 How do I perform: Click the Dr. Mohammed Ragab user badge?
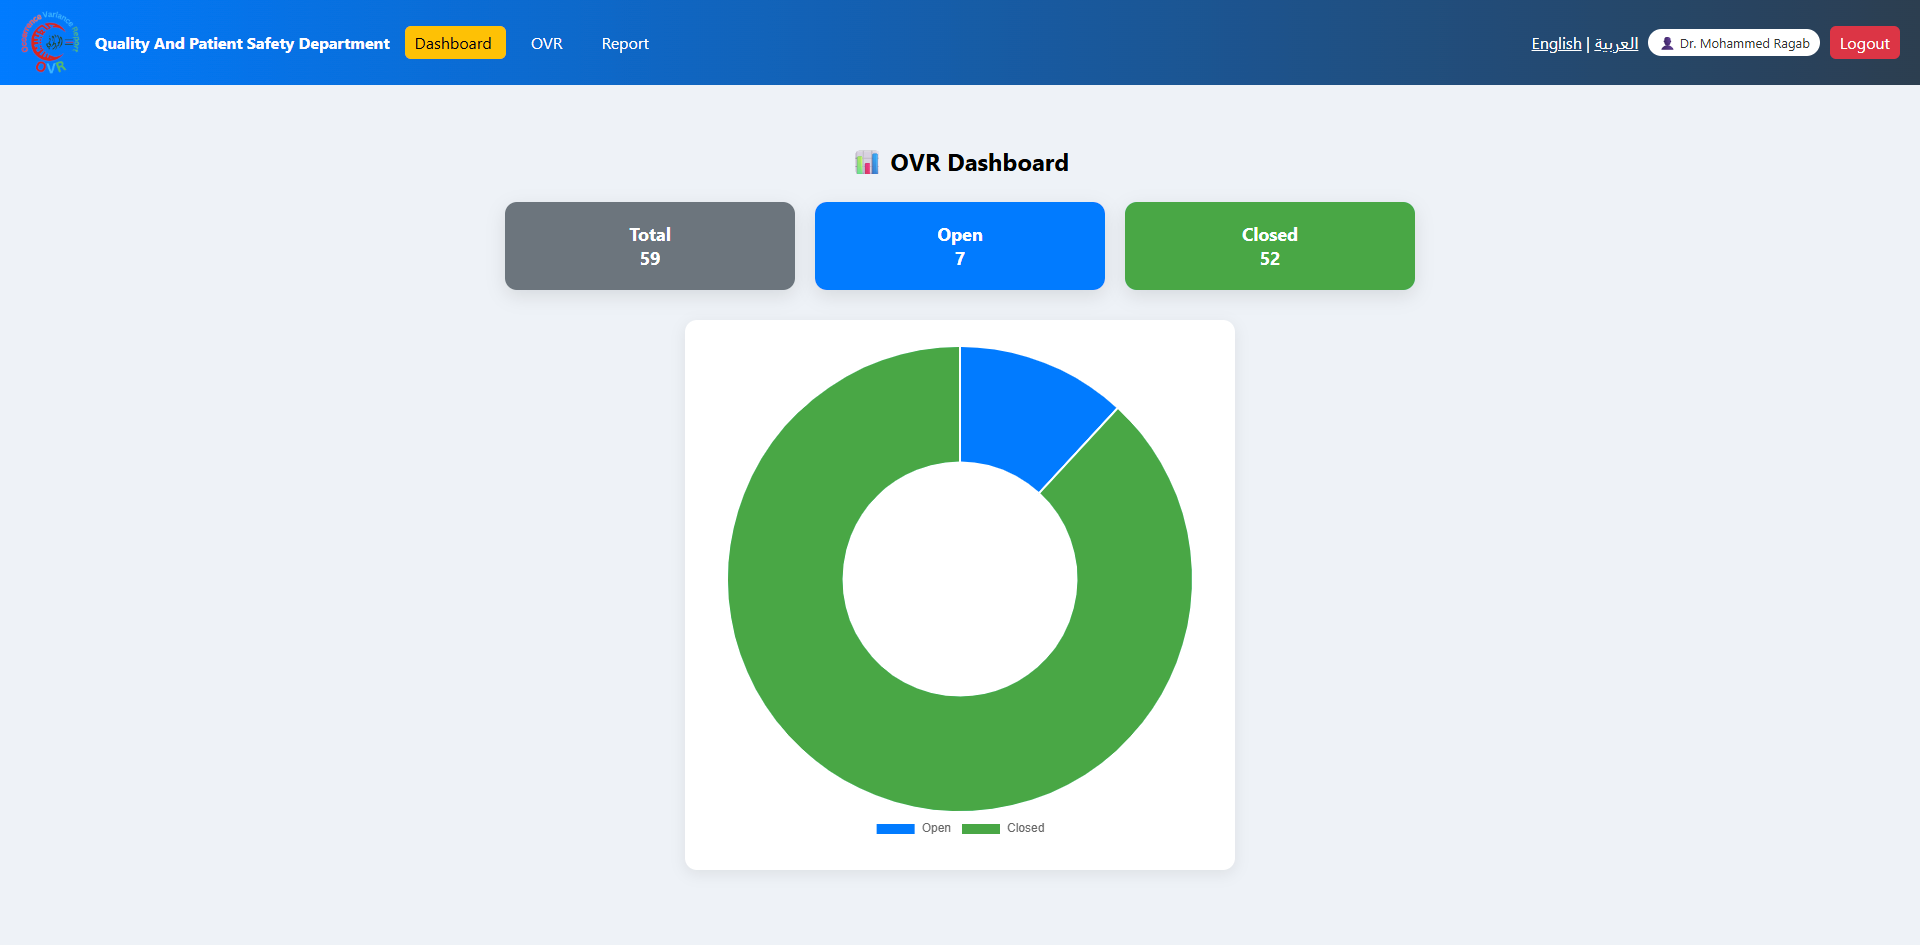click(x=1734, y=43)
